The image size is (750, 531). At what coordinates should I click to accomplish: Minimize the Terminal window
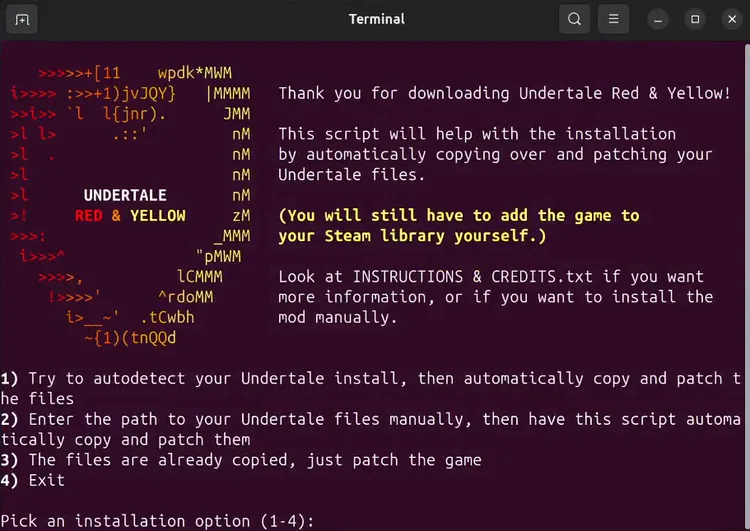click(658, 20)
